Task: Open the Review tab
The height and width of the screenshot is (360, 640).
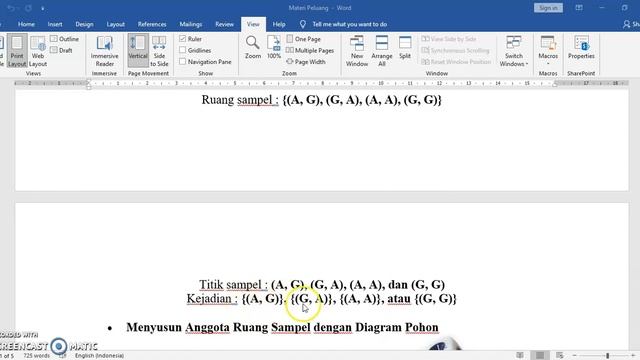Action: point(224,24)
